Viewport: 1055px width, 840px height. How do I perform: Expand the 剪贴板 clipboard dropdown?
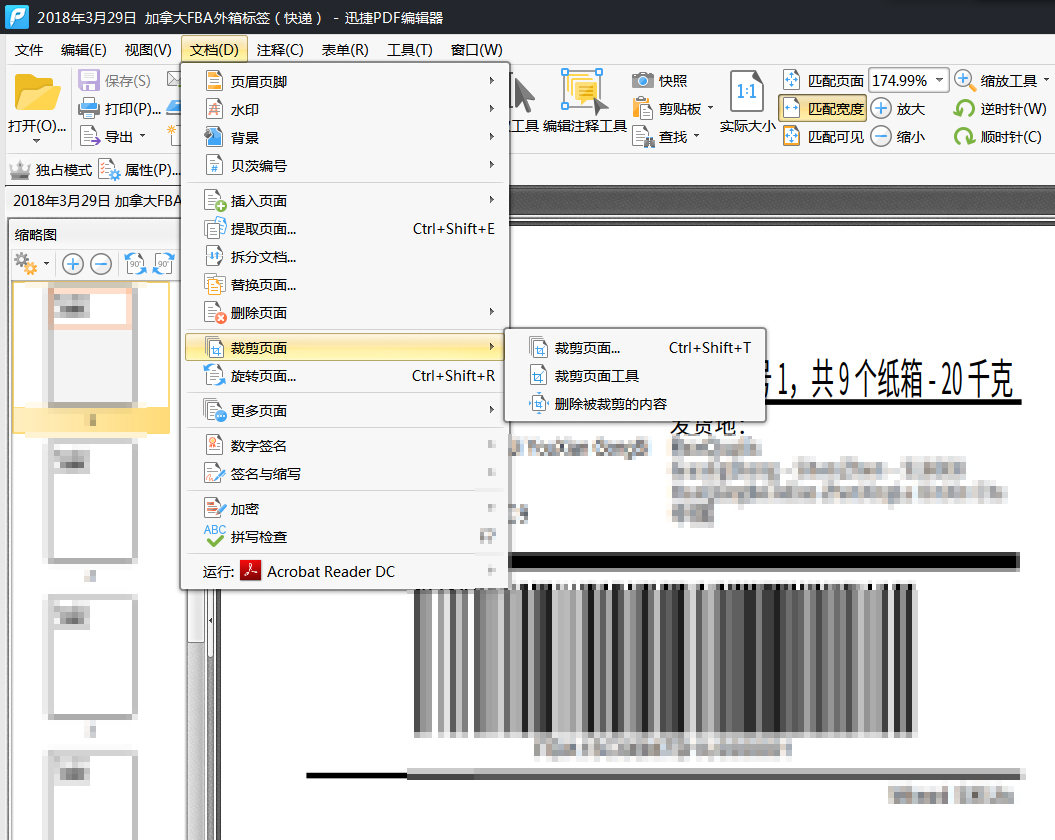coord(710,109)
